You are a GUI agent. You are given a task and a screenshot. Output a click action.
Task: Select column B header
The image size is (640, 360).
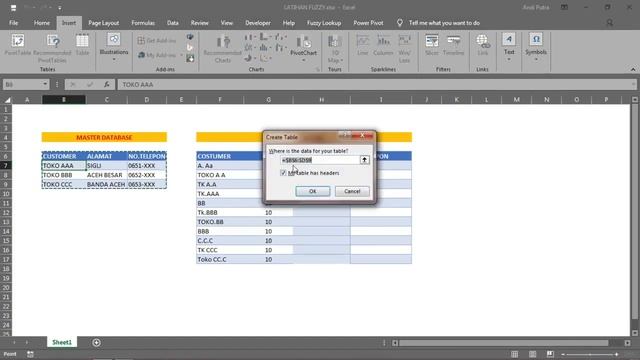click(x=64, y=100)
